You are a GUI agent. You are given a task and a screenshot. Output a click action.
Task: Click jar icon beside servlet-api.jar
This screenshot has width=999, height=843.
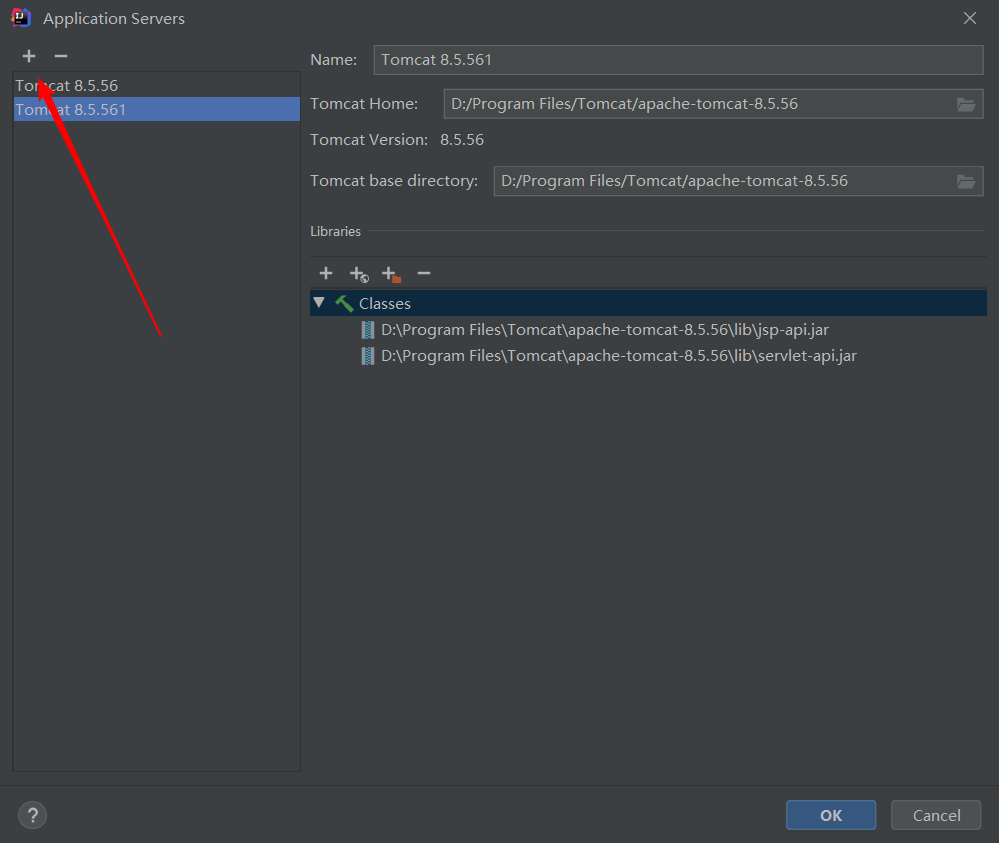[368, 356]
